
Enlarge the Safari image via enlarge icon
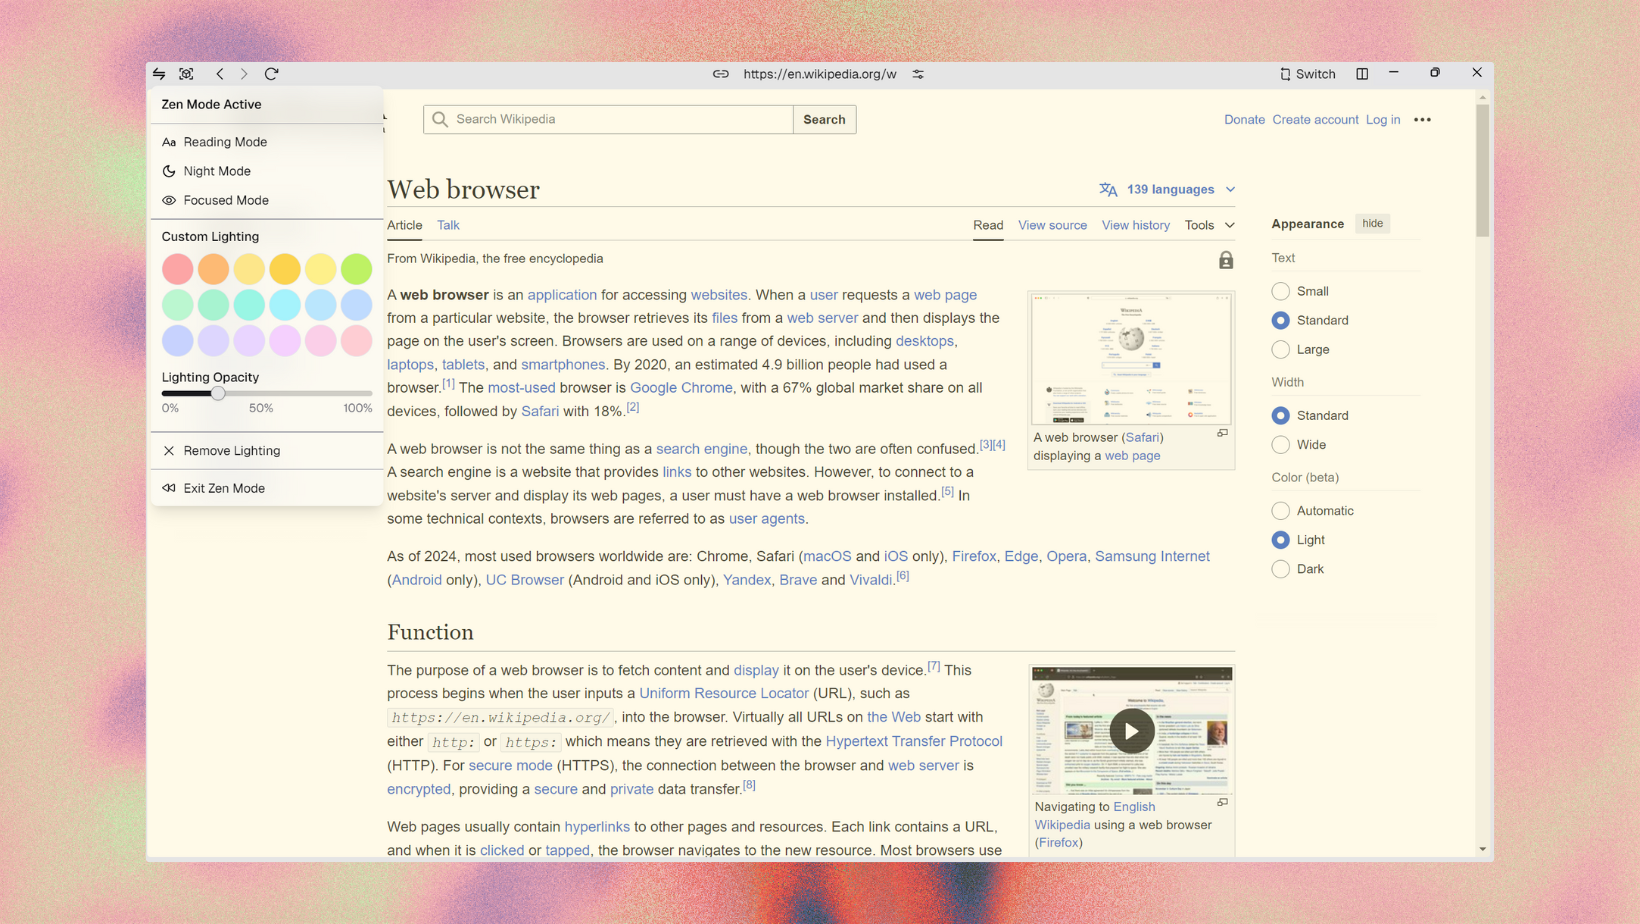click(1222, 433)
